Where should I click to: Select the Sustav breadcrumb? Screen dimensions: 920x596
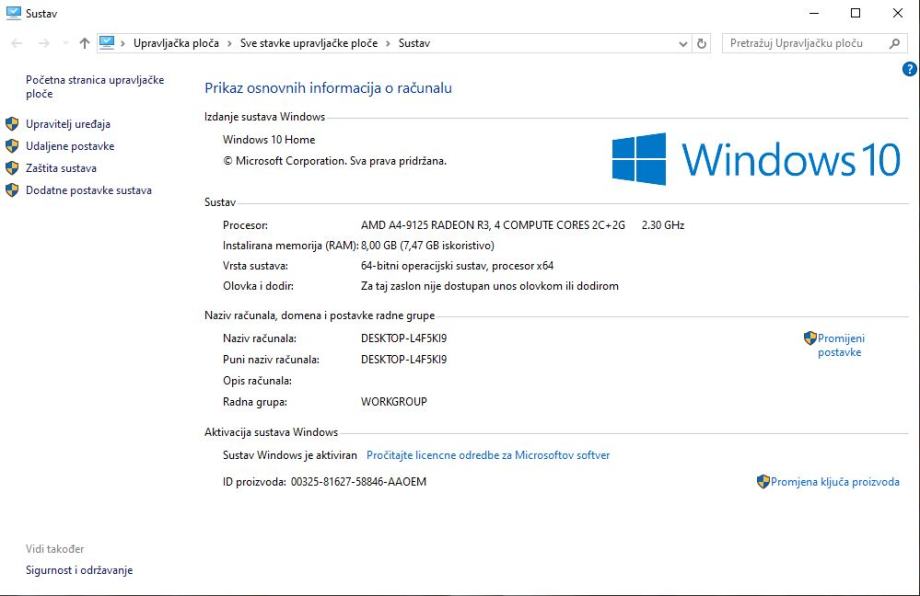point(414,43)
